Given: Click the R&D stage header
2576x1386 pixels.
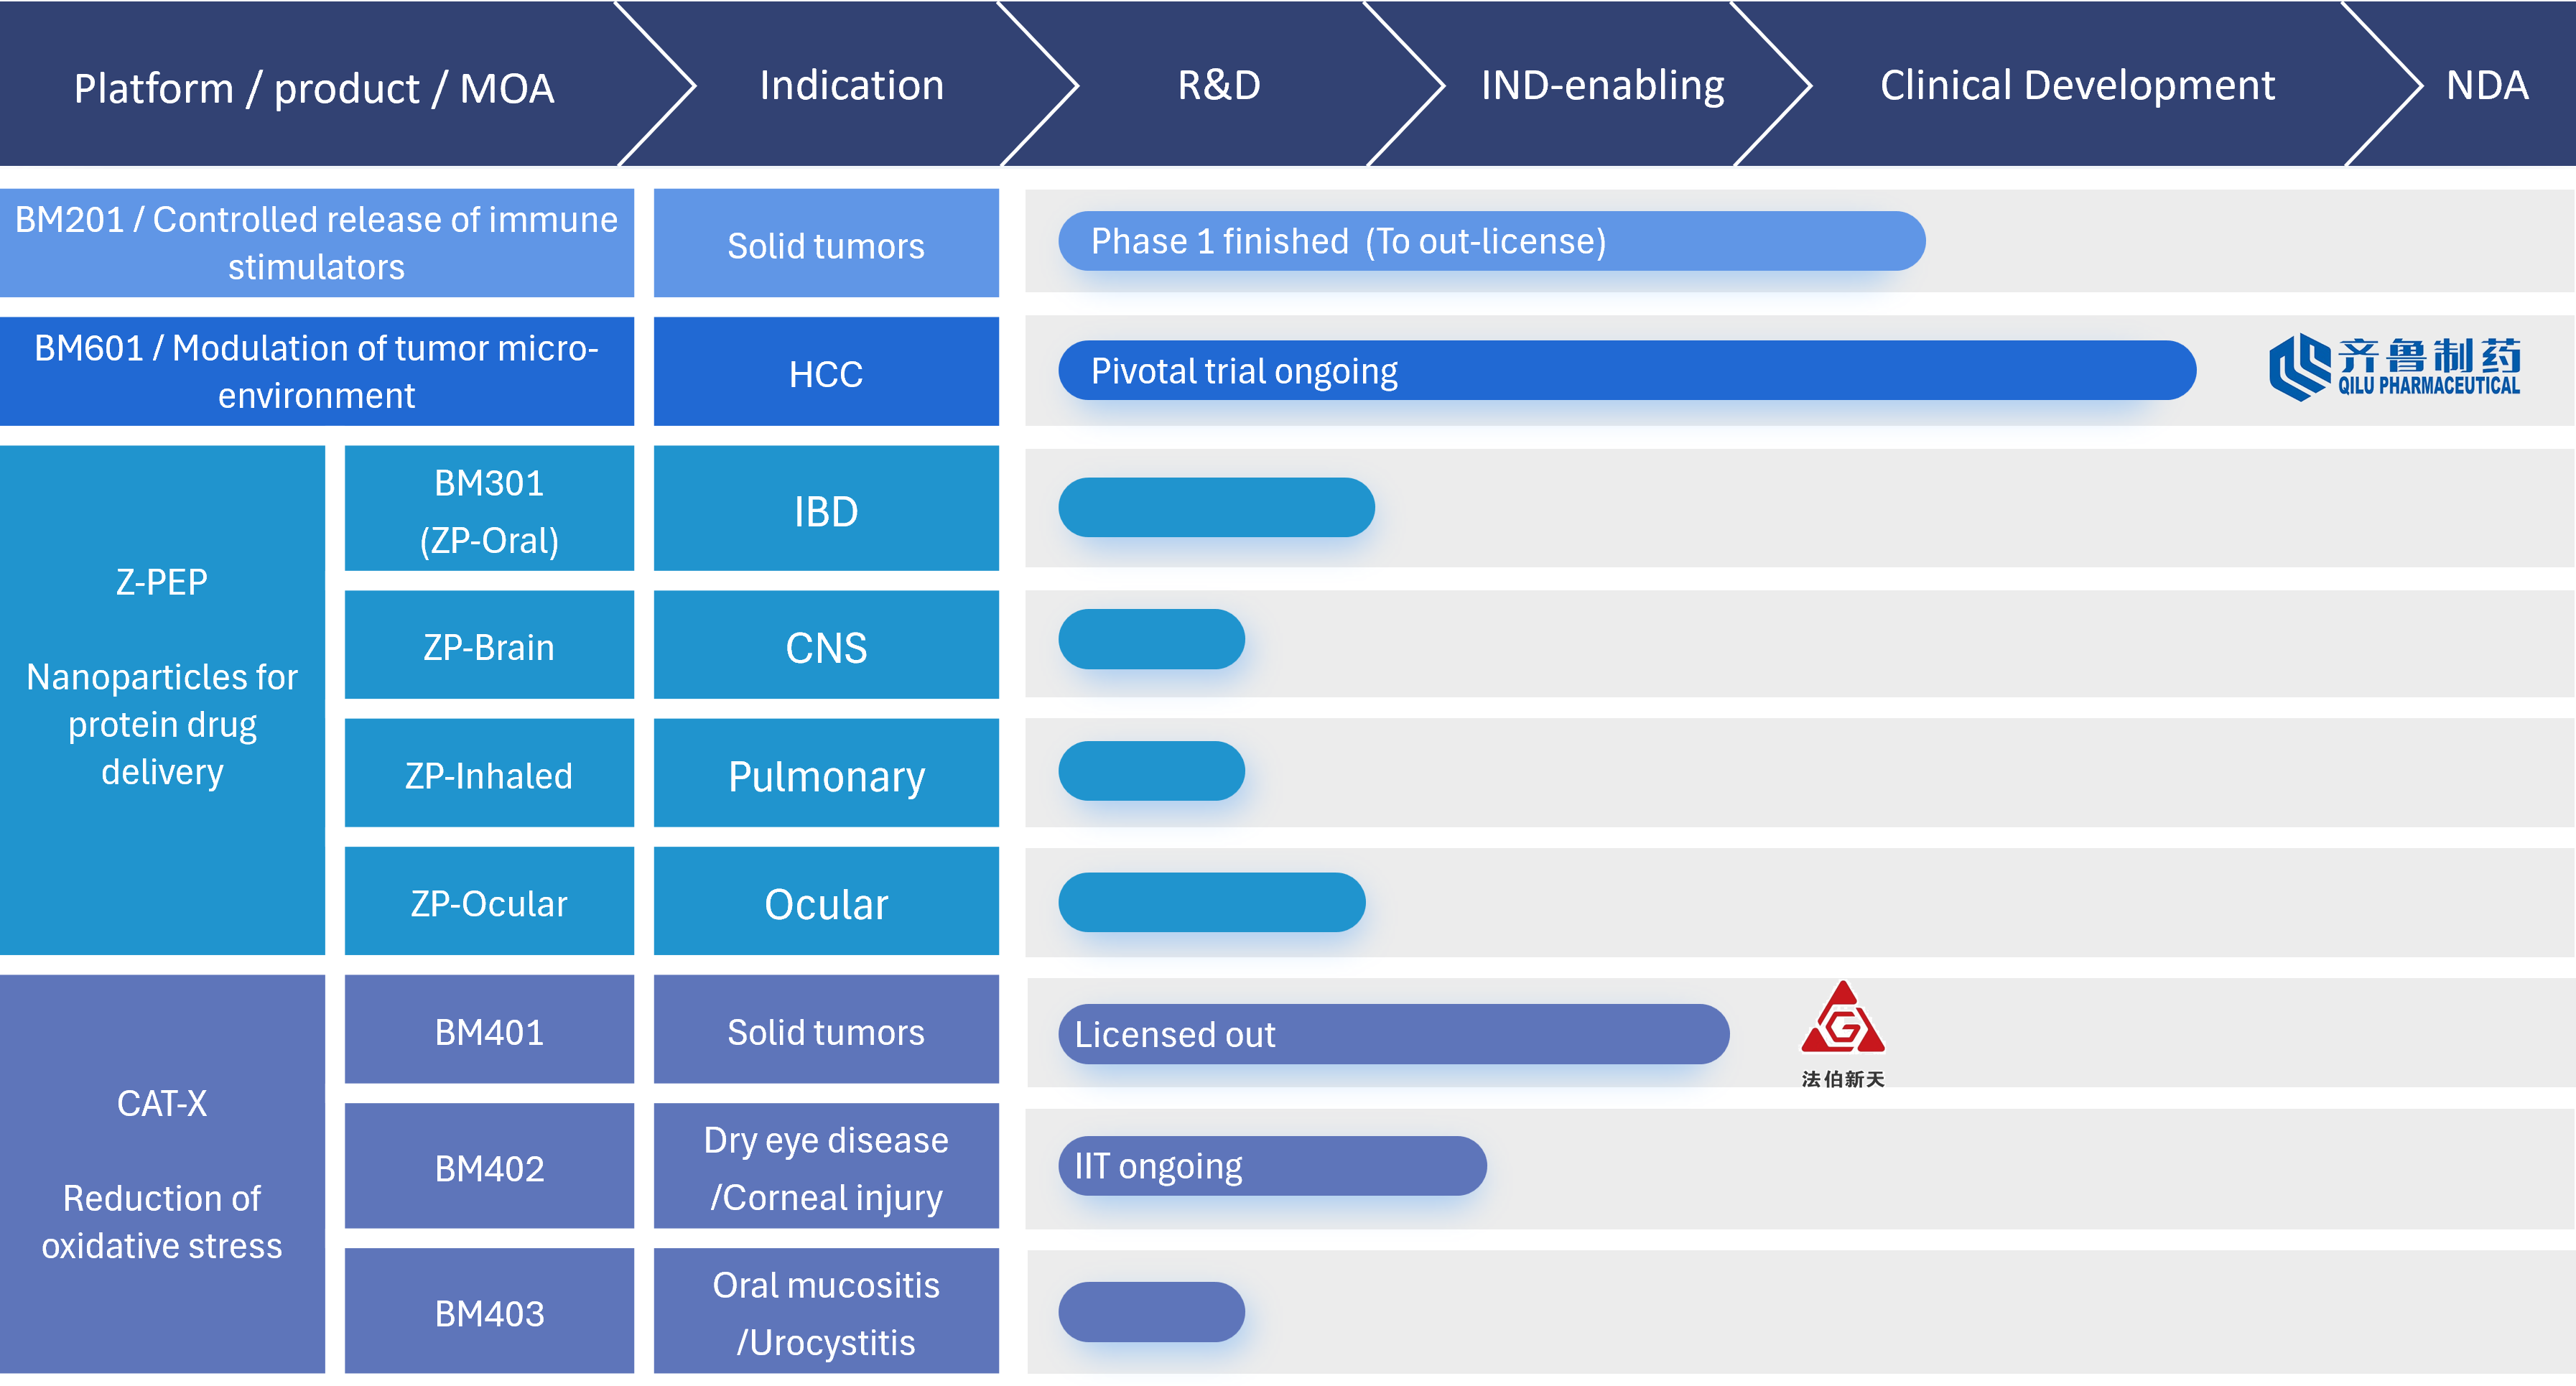Looking at the screenshot, I should click(x=1218, y=86).
